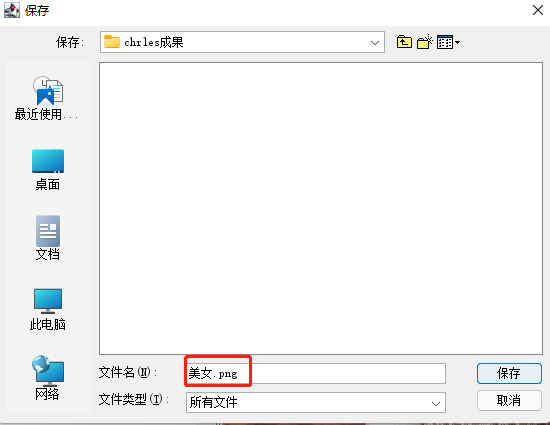Close the 保存 dialog window
The height and width of the screenshot is (425, 550).
[x=537, y=10]
